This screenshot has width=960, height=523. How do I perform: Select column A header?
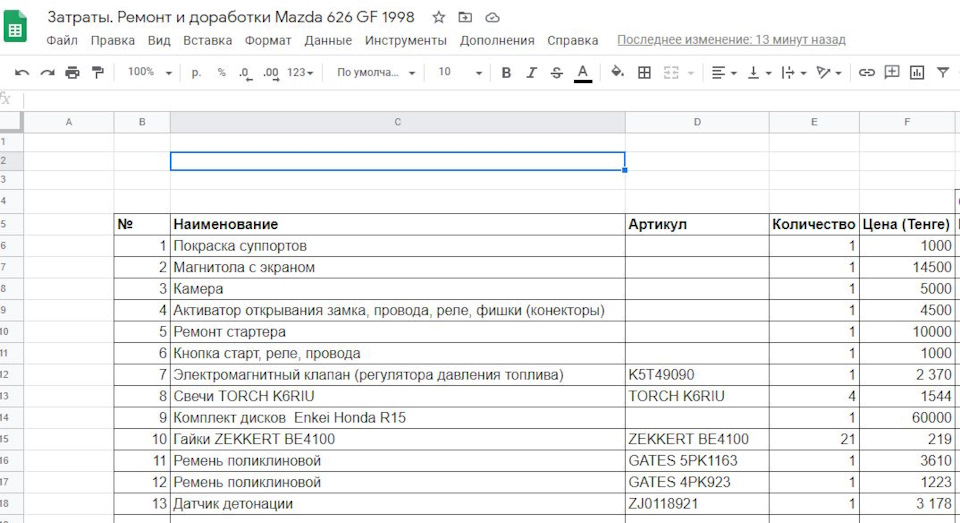coord(69,122)
